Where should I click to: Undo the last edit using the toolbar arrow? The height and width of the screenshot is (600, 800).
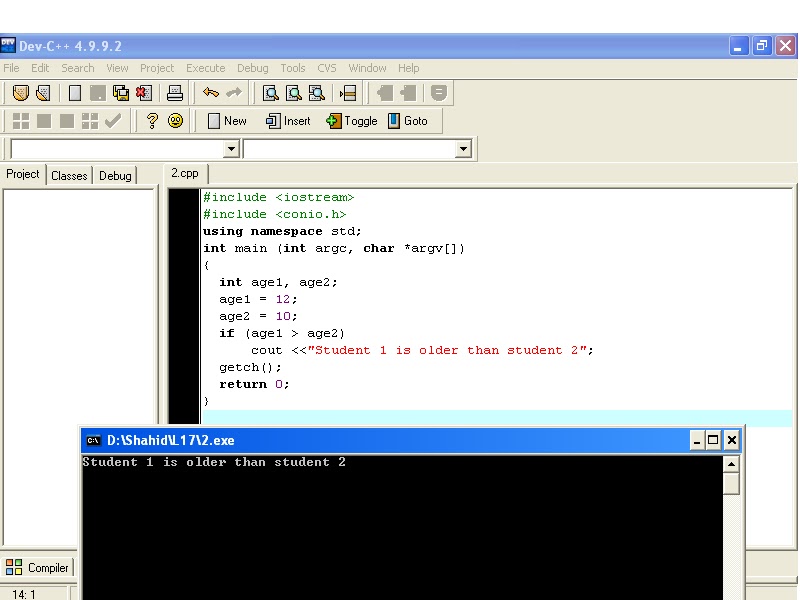click(211, 93)
